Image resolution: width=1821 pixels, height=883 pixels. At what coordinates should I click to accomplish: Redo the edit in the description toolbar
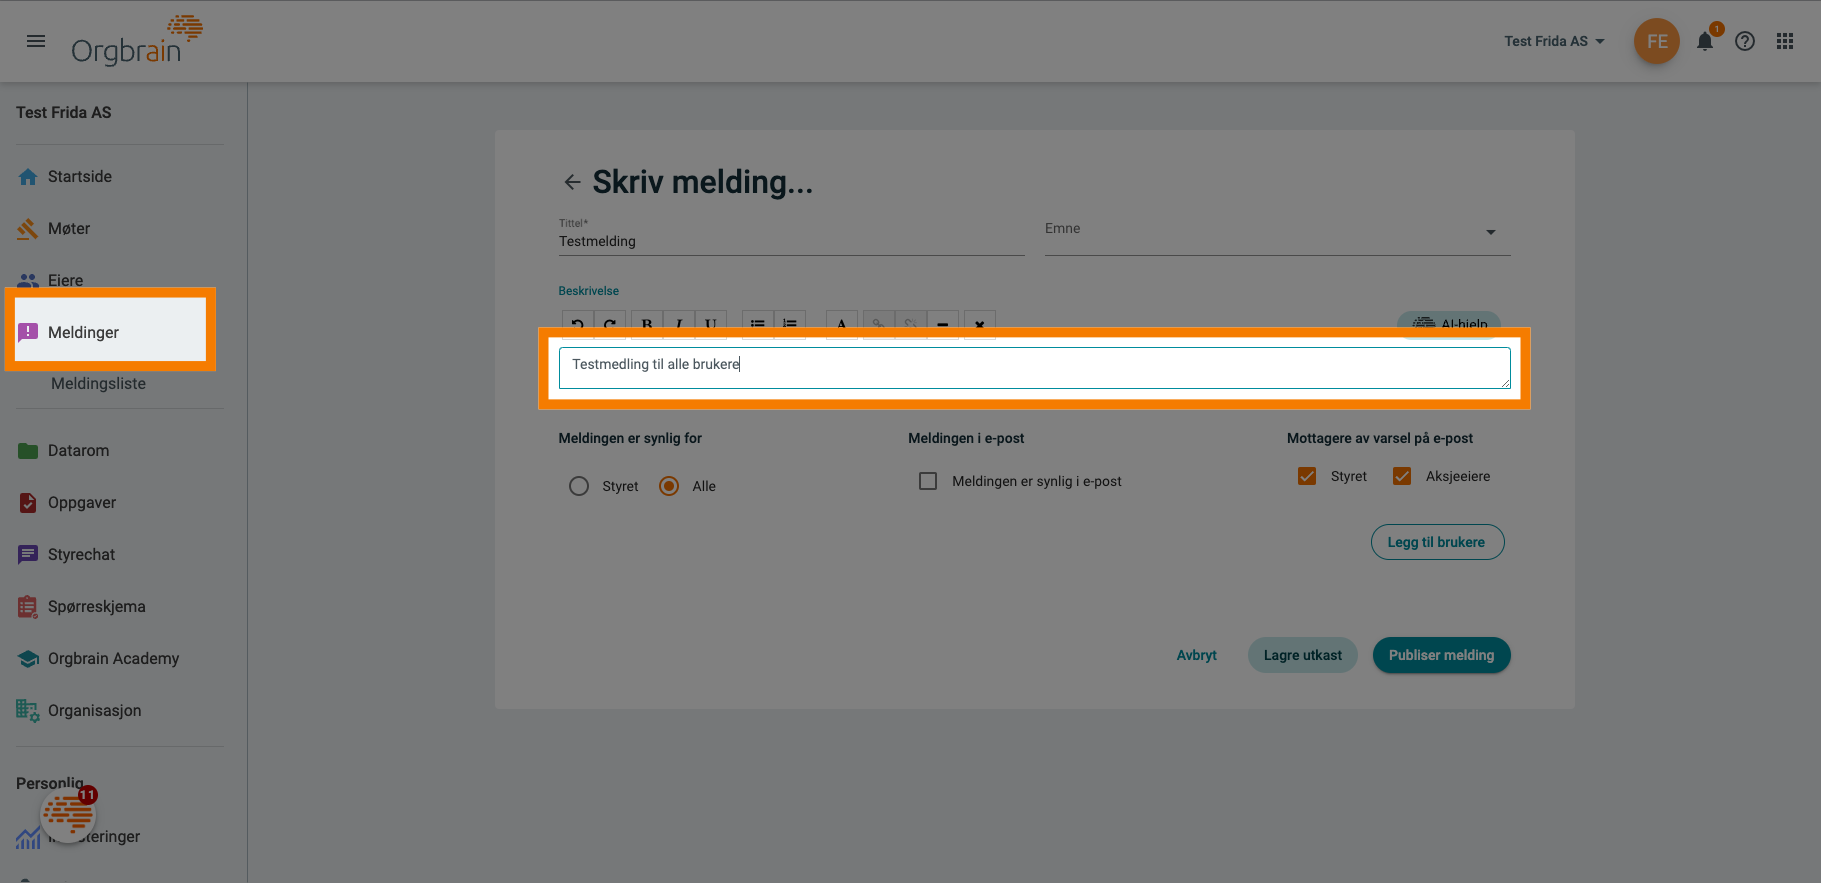click(x=610, y=325)
